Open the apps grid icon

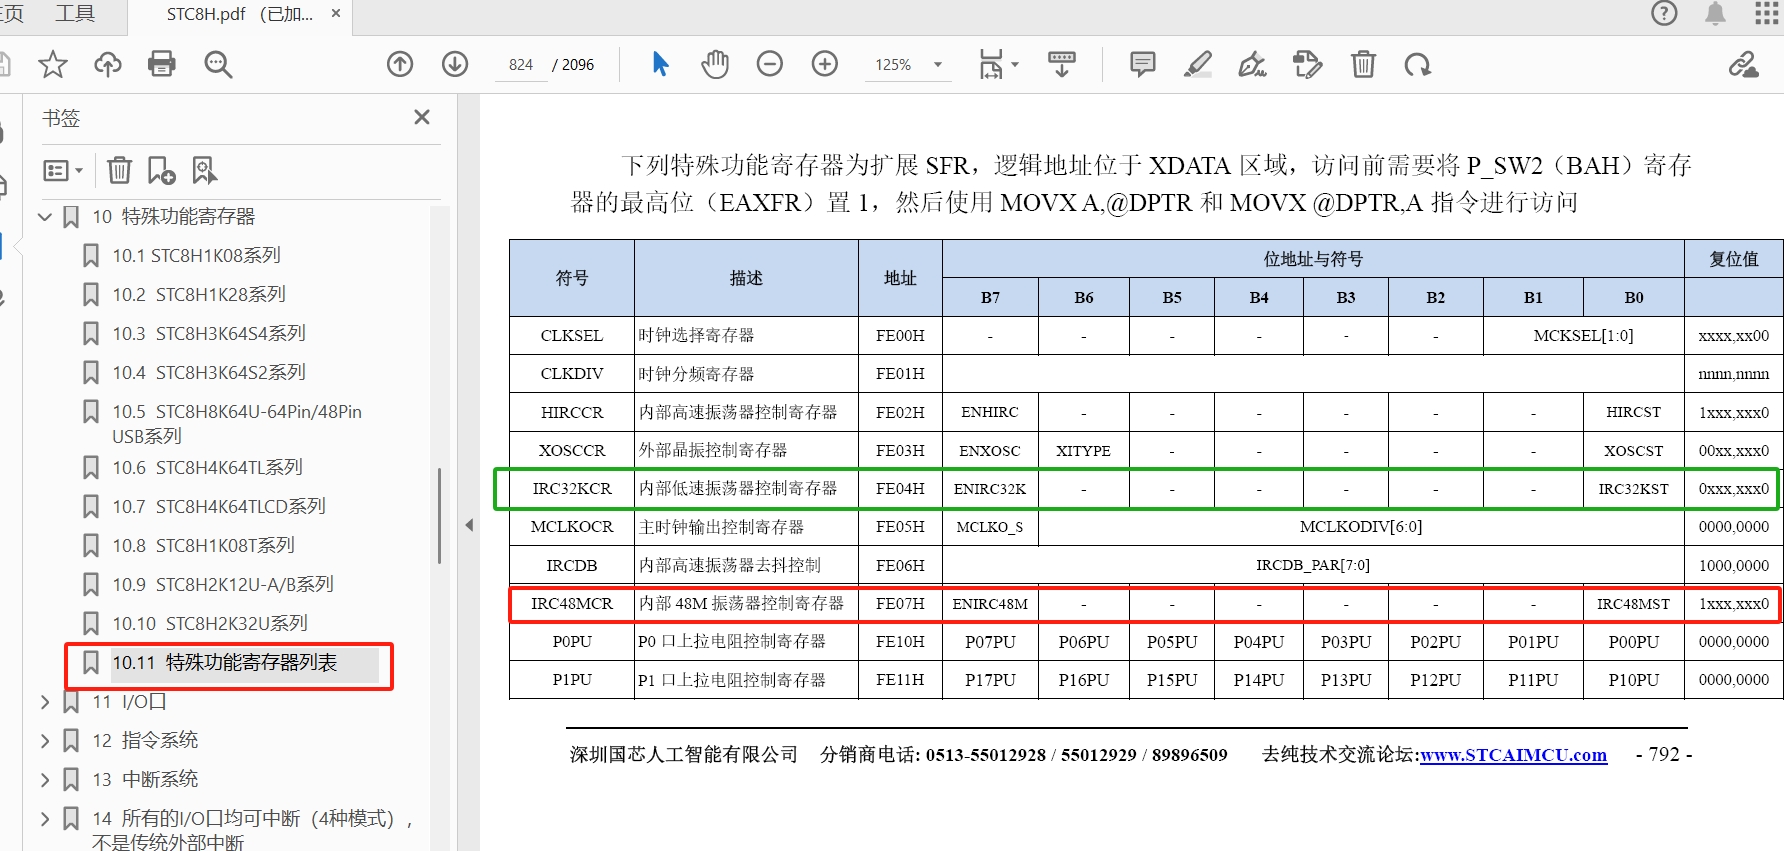coord(1767,13)
